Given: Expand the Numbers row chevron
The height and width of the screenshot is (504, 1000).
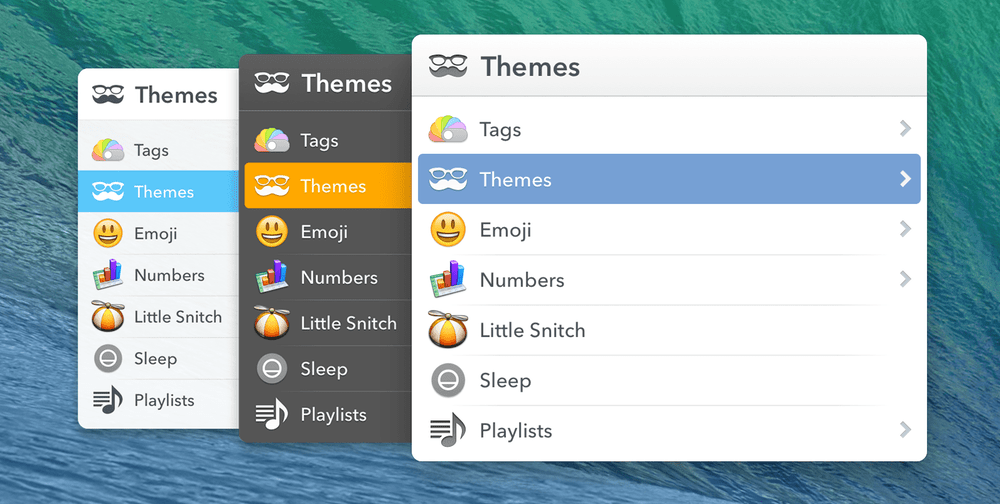Looking at the screenshot, I should pos(905,279).
